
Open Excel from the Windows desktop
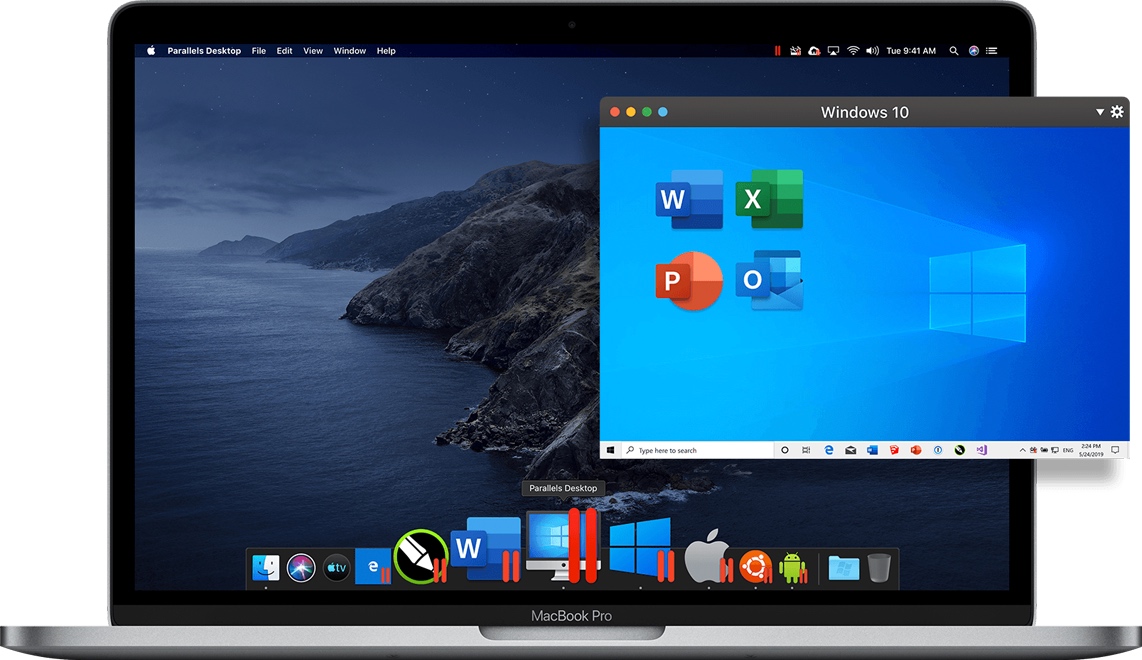[768, 198]
